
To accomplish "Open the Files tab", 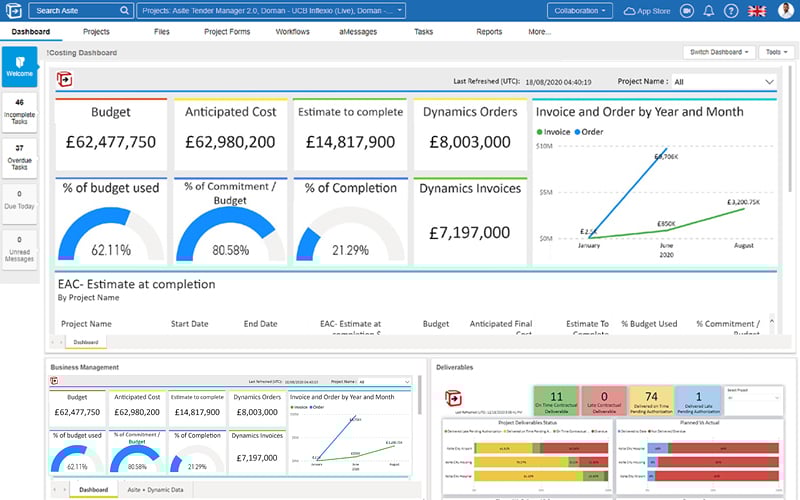I will click(x=162, y=32).
